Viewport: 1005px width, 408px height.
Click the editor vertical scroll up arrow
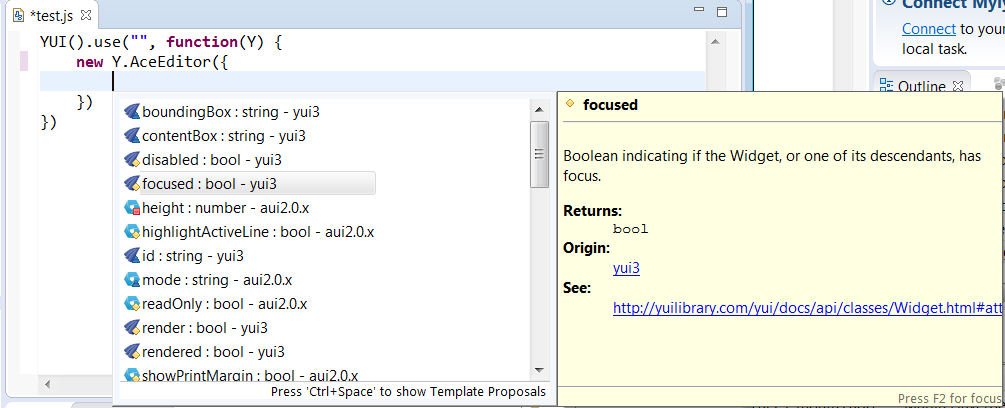tap(715, 42)
